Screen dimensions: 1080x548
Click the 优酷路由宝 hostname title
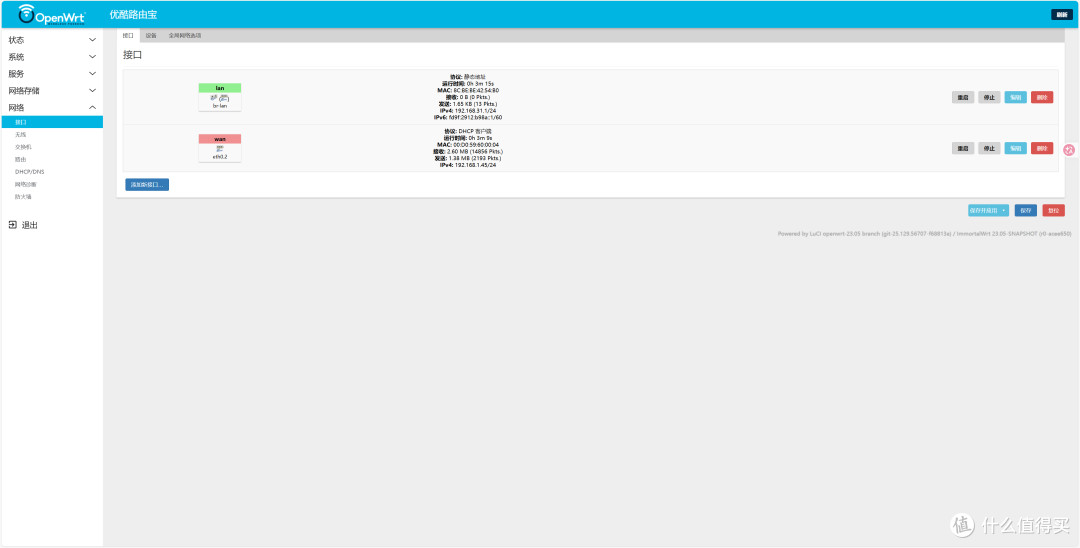click(x=133, y=14)
